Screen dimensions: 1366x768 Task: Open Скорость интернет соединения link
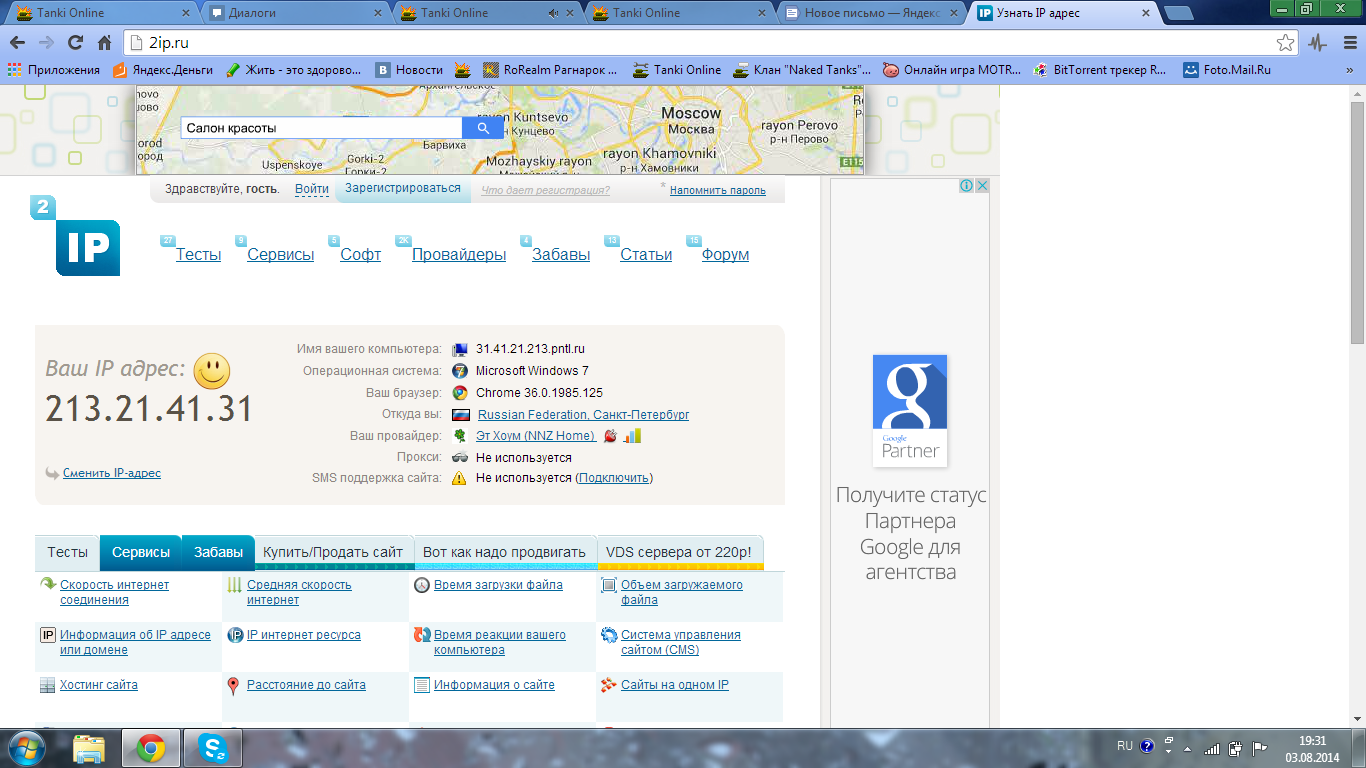[114, 592]
